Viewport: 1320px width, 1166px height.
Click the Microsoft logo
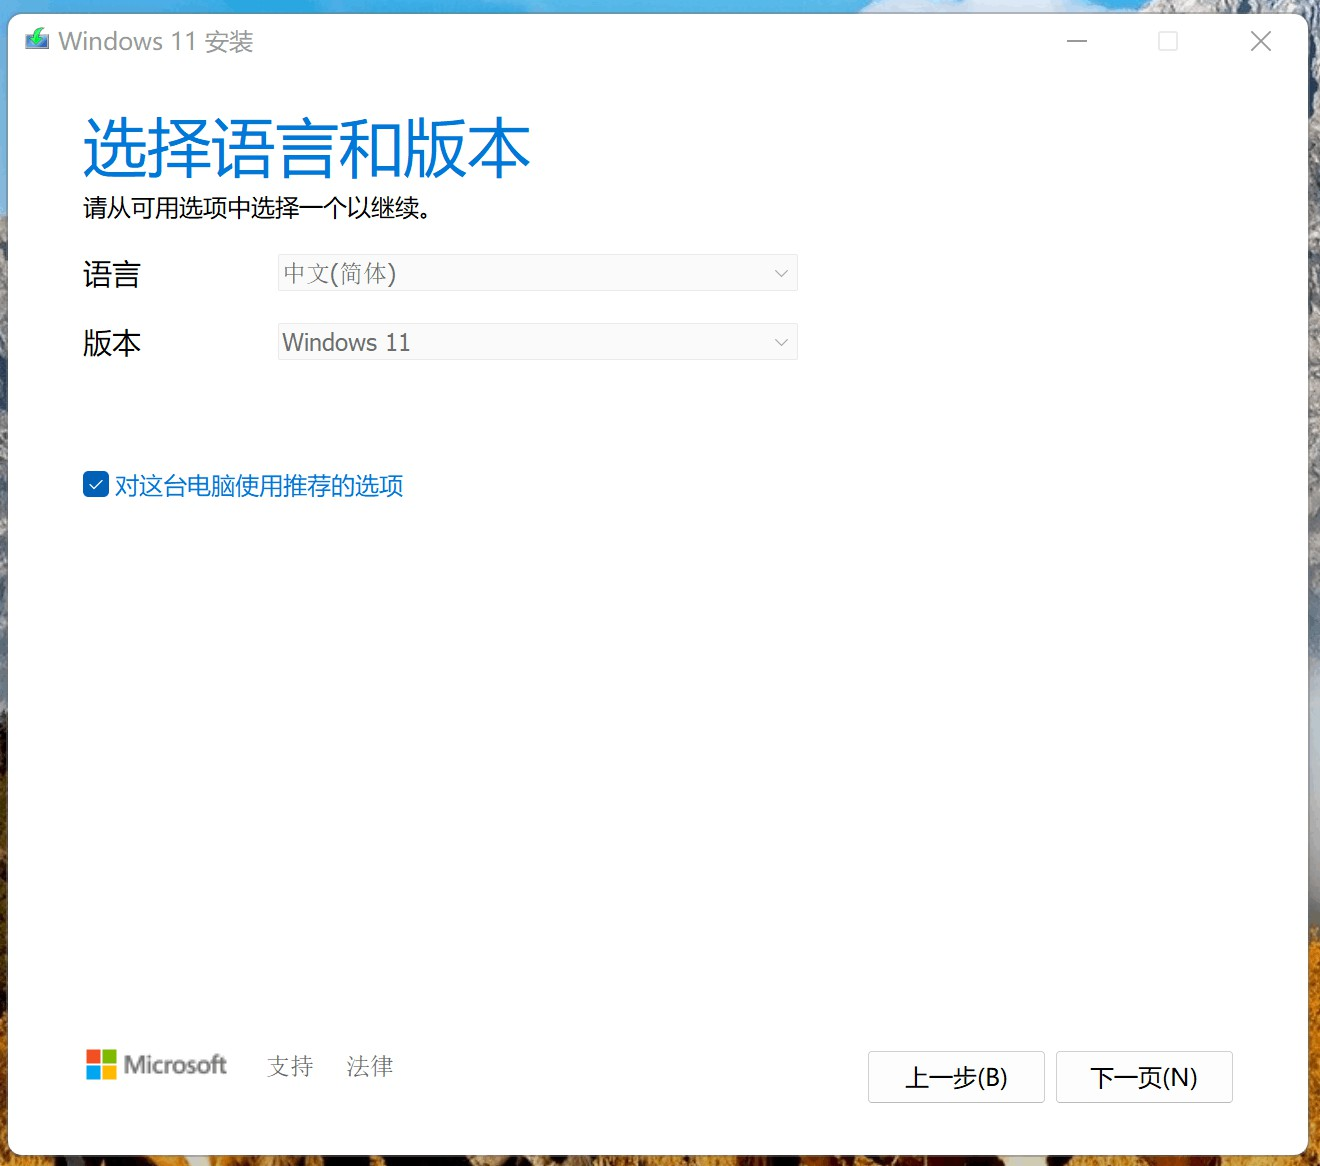(x=156, y=1065)
